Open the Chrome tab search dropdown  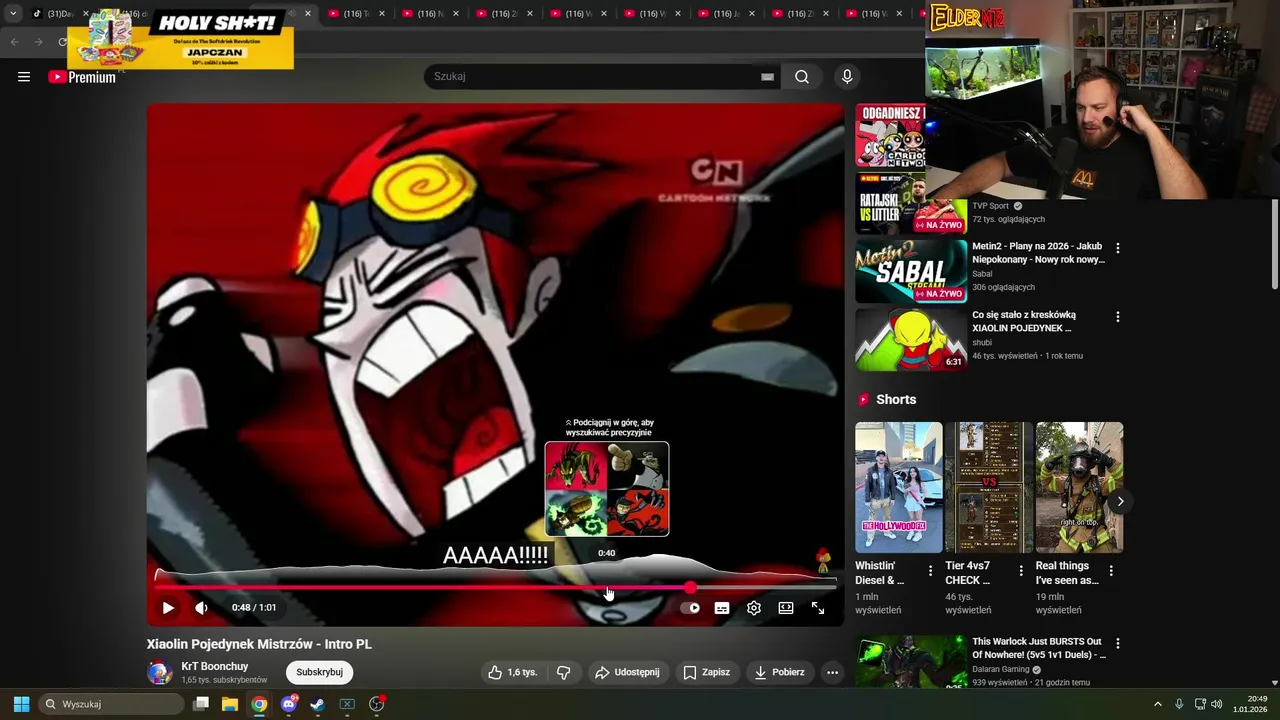[13, 14]
